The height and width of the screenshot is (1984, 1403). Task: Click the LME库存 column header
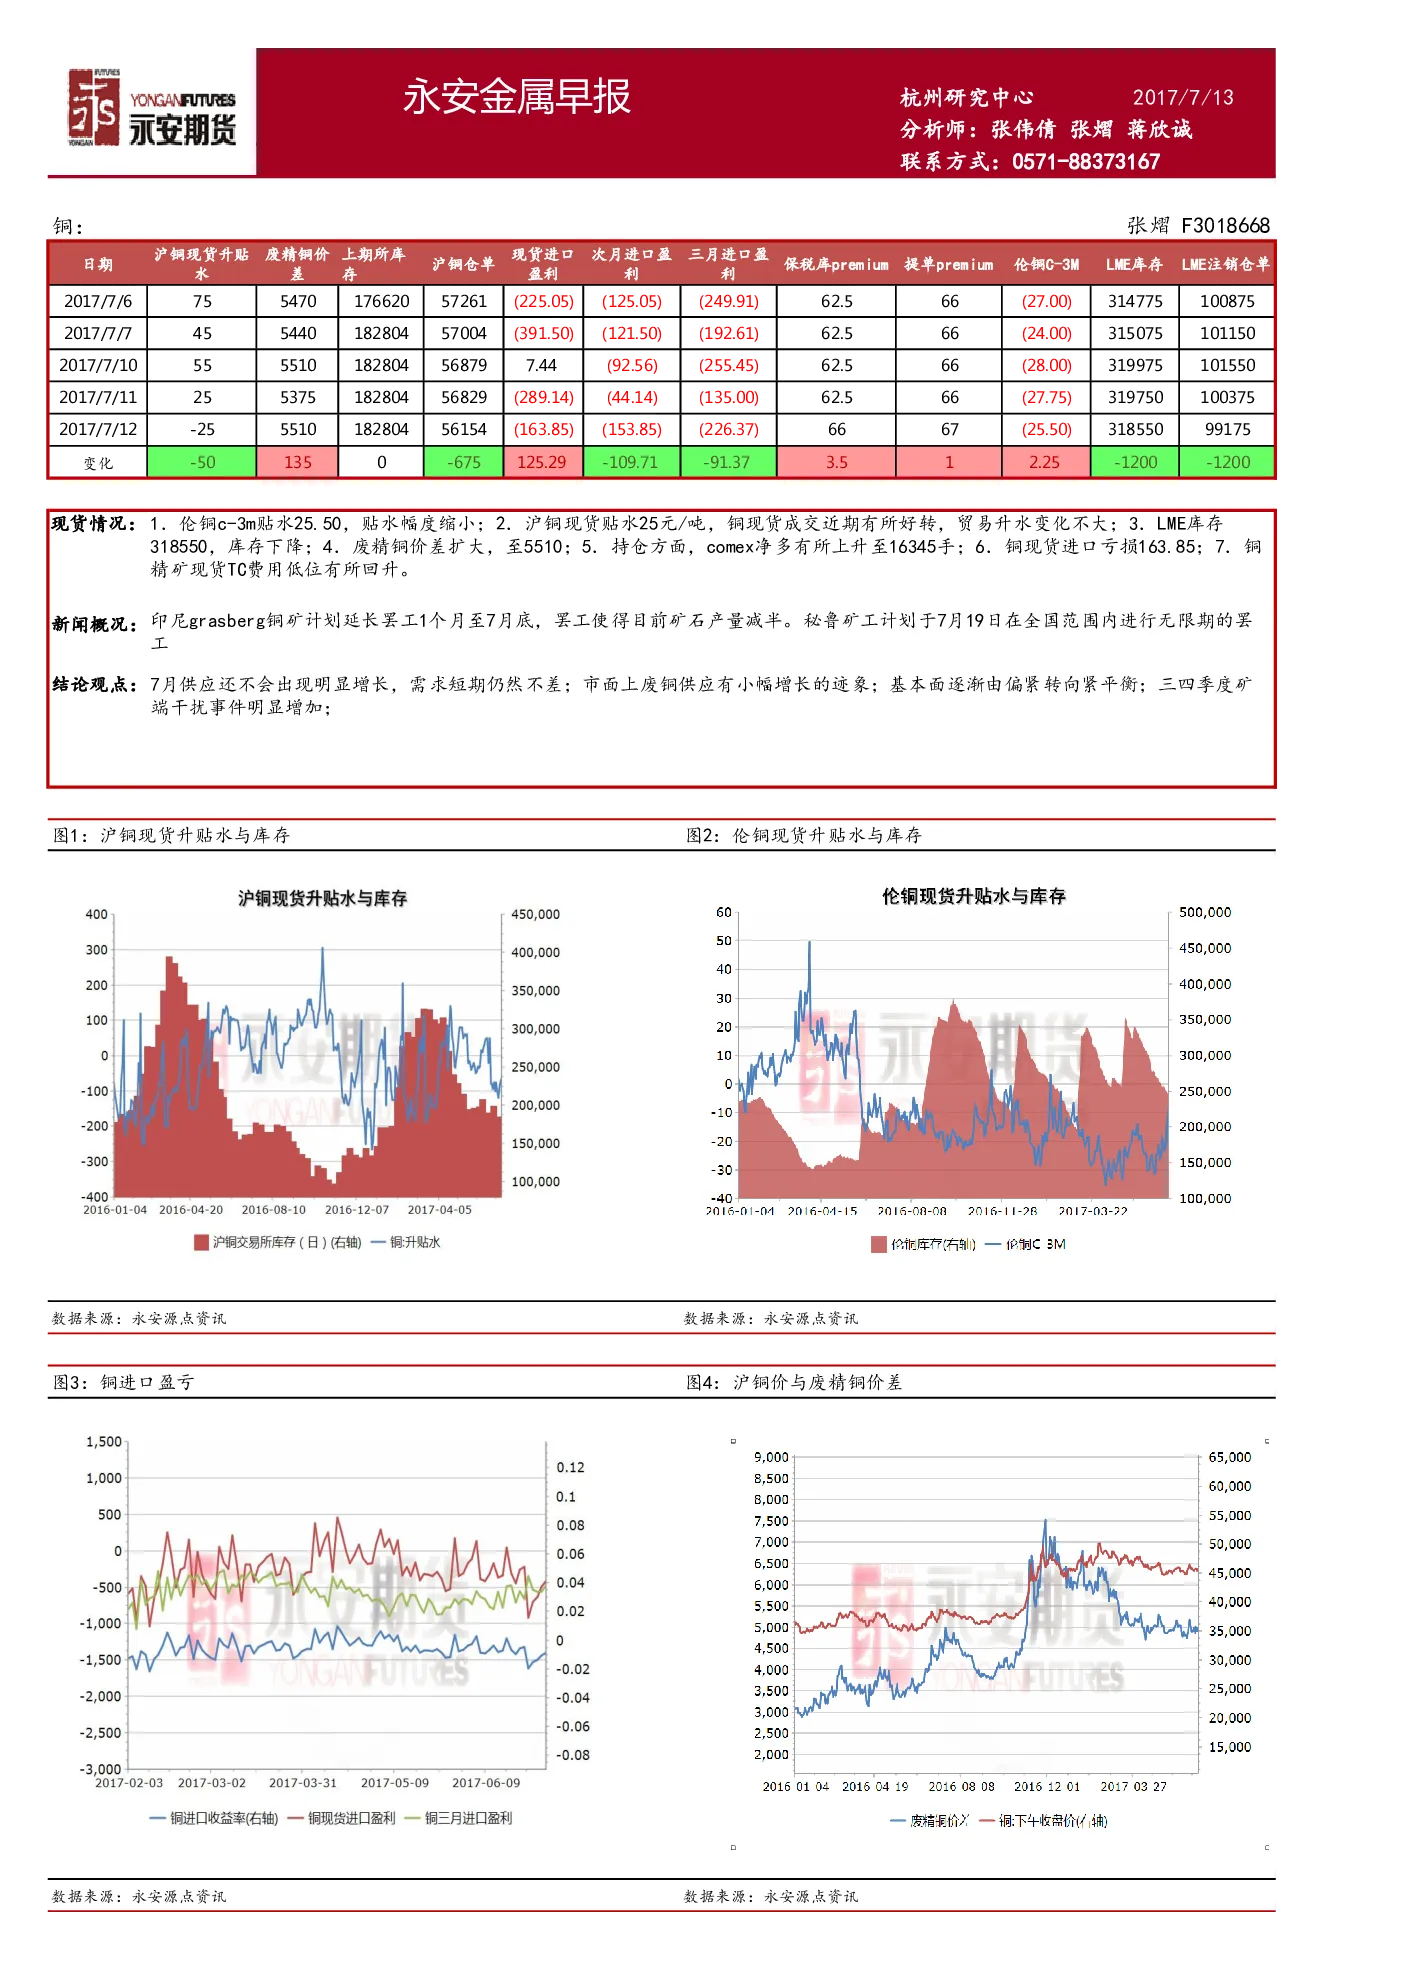coord(1135,264)
